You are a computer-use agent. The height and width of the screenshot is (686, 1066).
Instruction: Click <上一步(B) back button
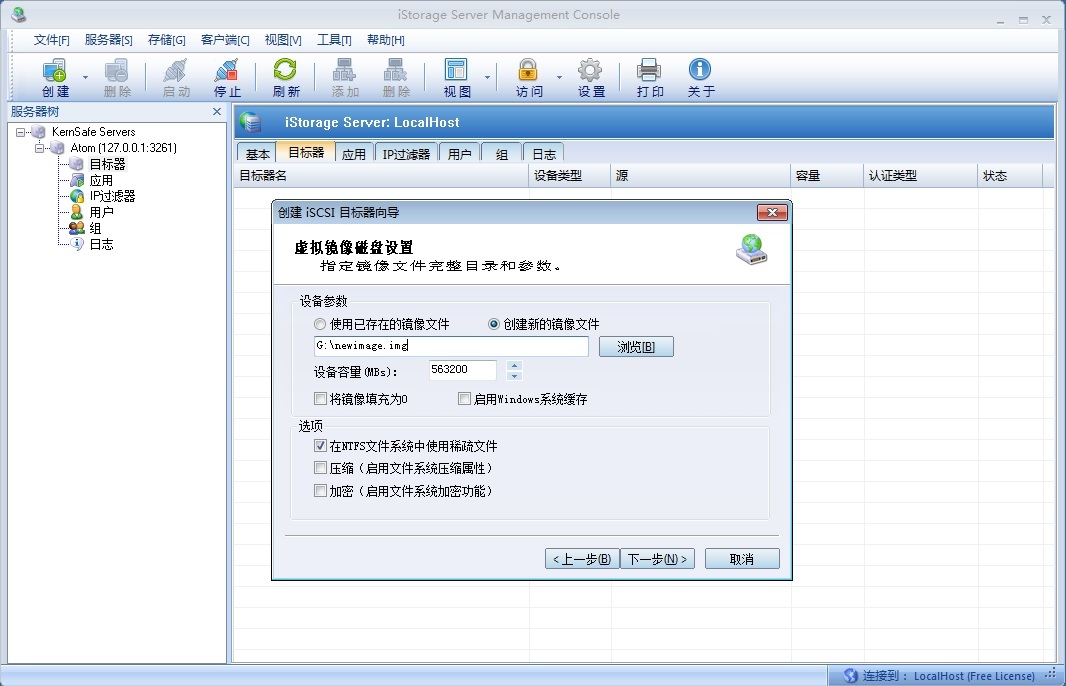point(582,559)
